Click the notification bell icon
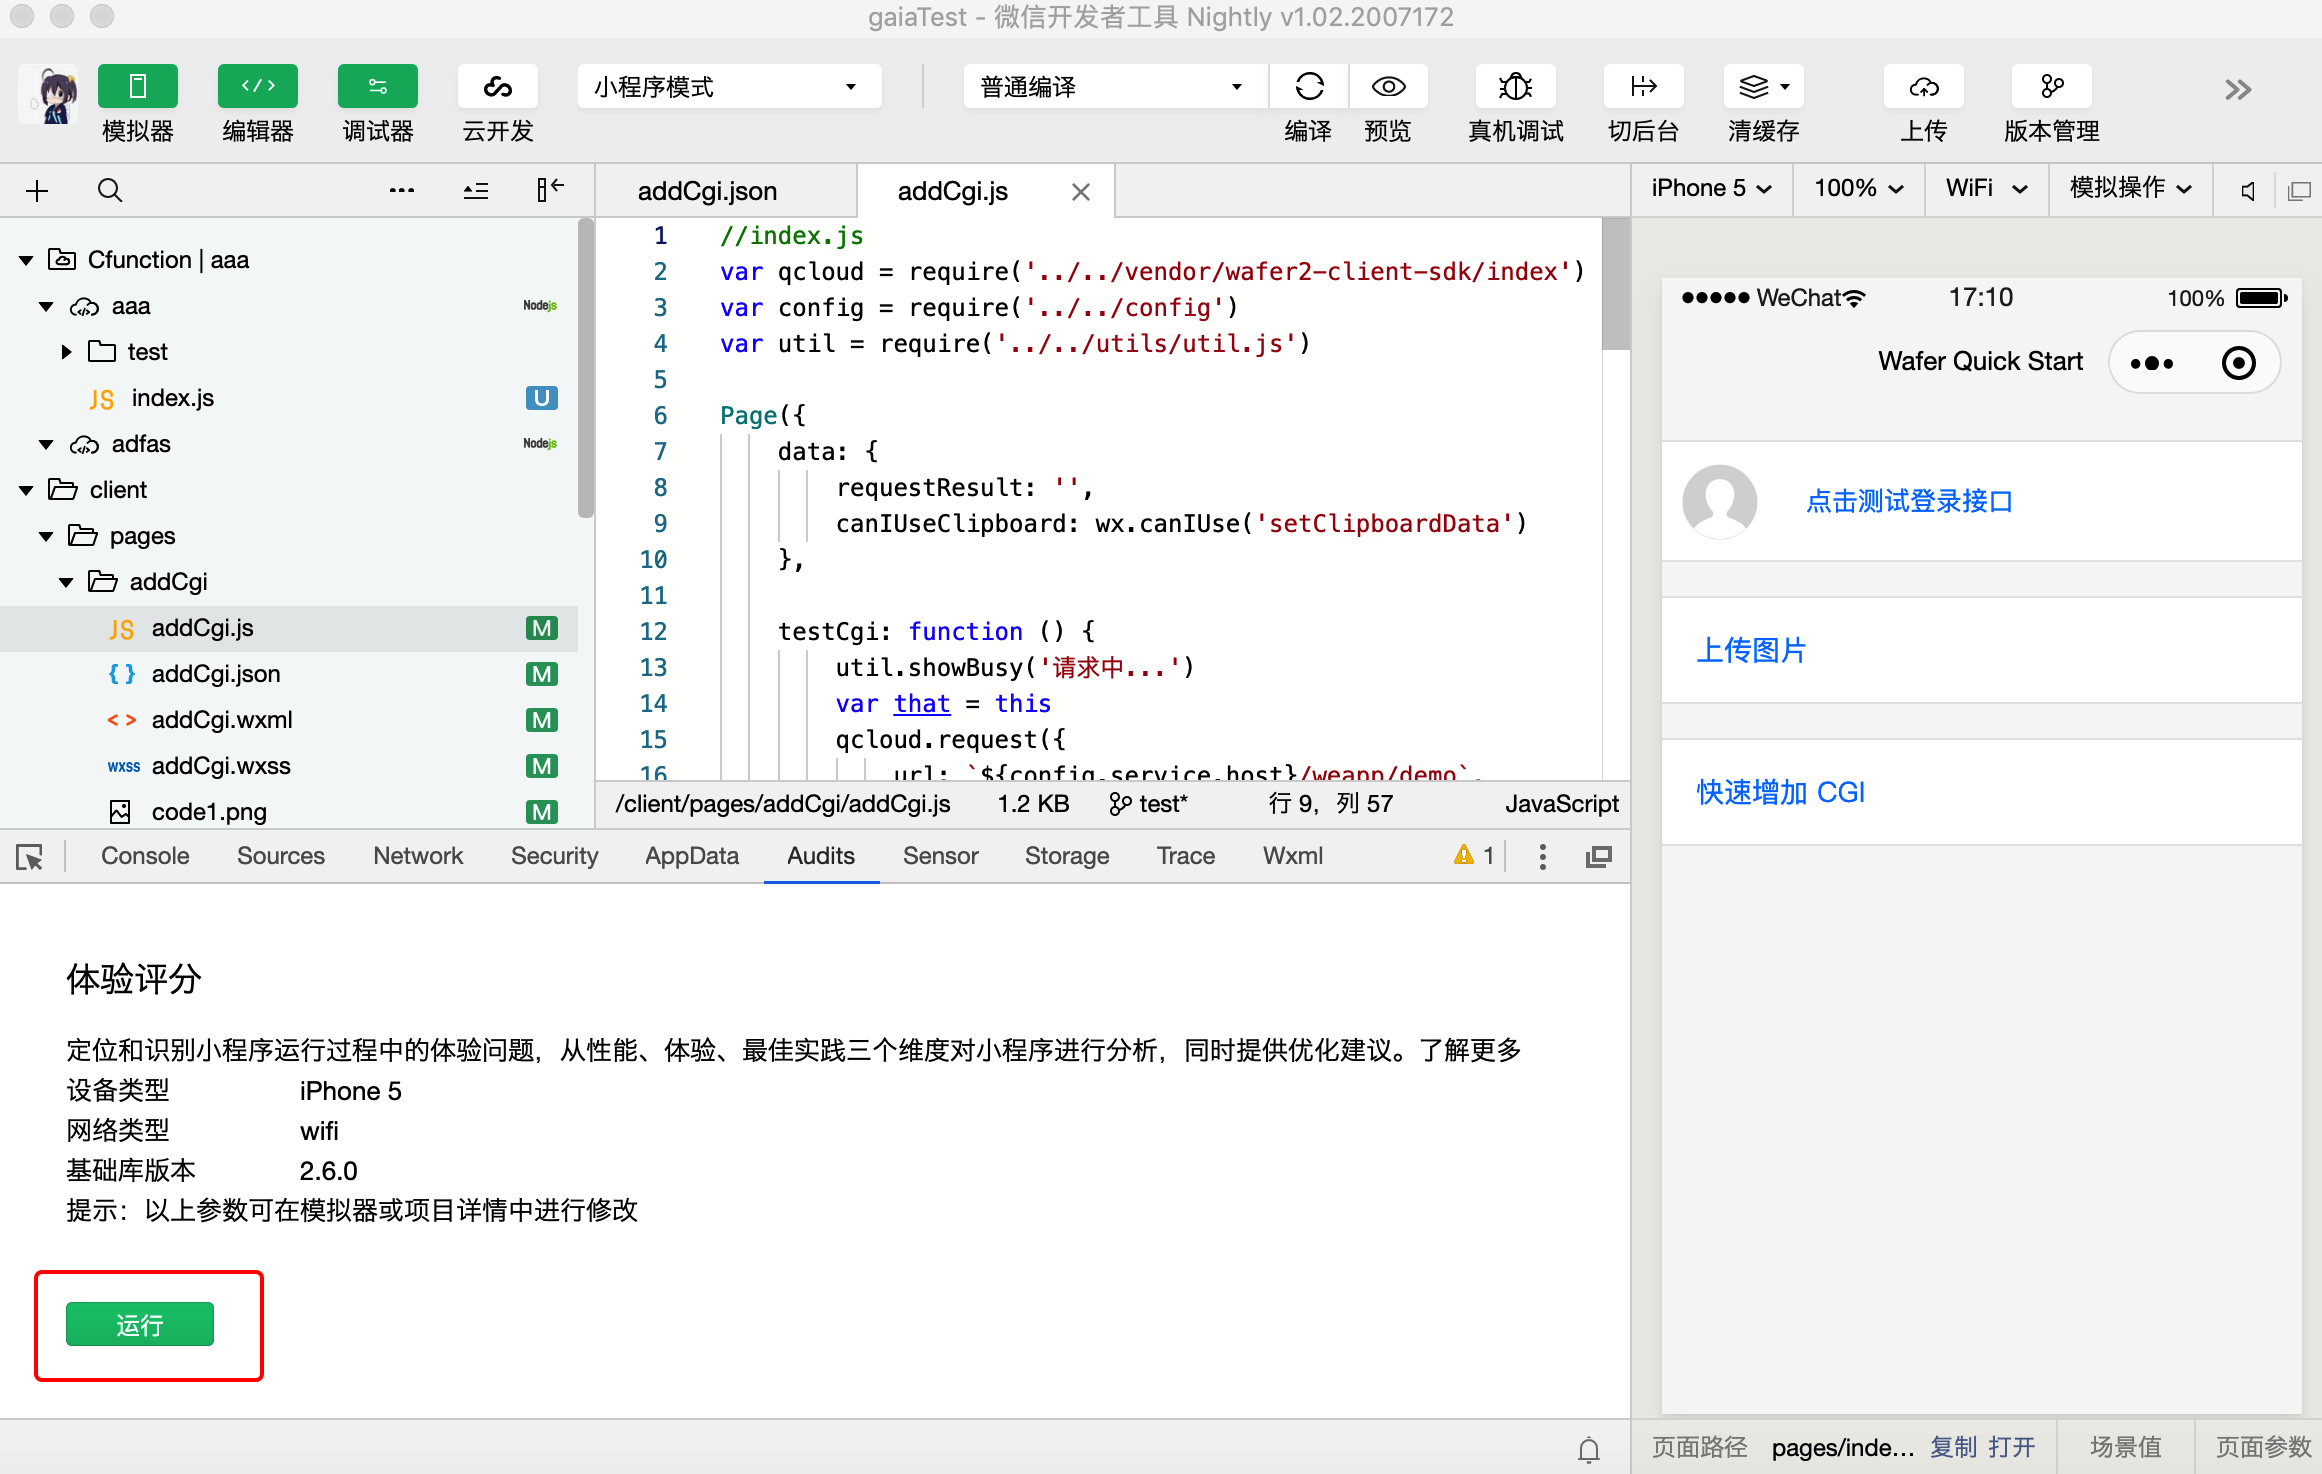 click(1588, 1449)
